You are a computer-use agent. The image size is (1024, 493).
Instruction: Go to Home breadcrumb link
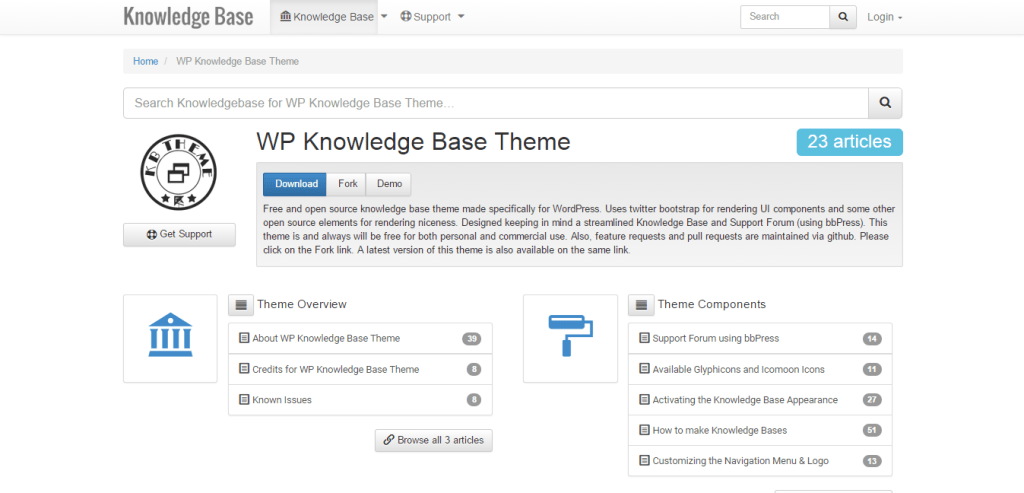[146, 61]
